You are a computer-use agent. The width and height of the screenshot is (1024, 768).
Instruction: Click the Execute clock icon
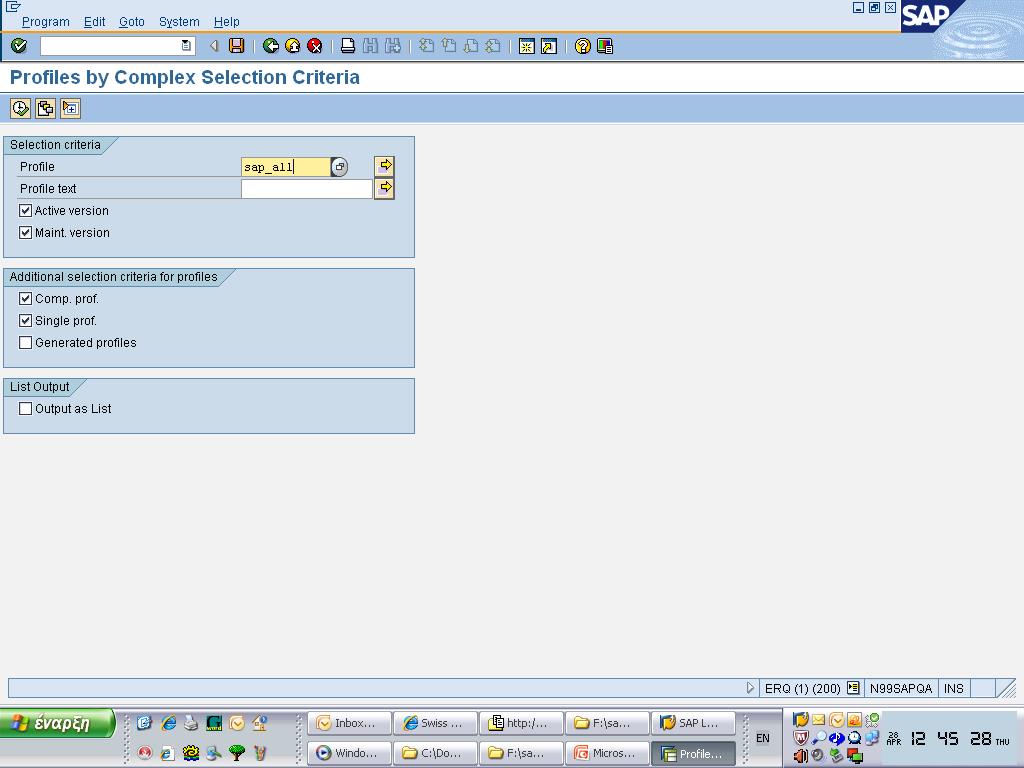tap(20, 108)
